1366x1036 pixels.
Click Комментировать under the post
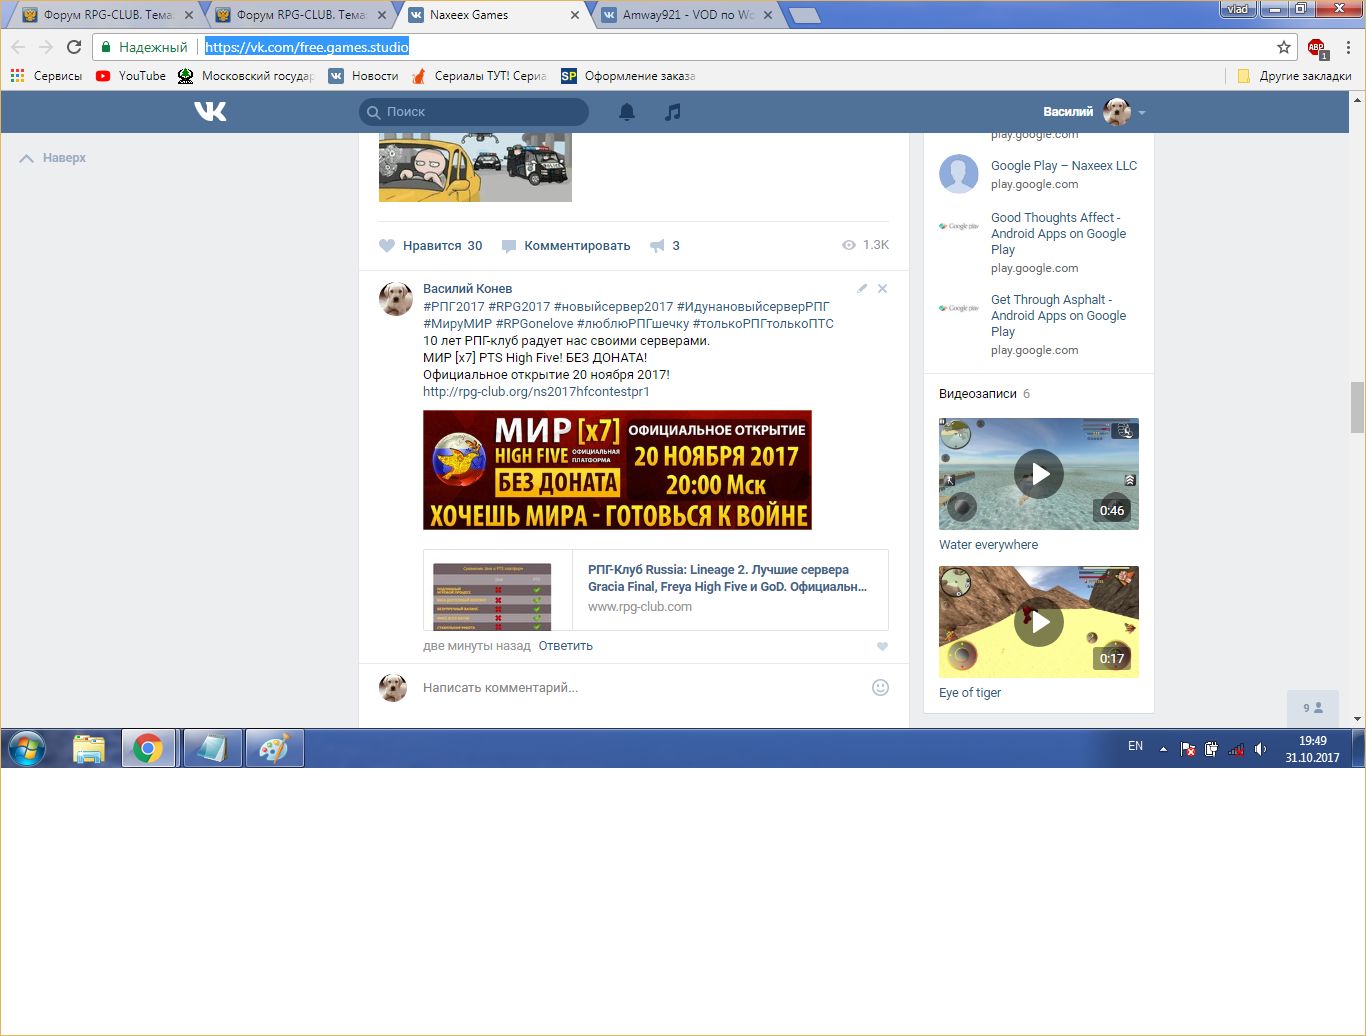[x=566, y=245]
